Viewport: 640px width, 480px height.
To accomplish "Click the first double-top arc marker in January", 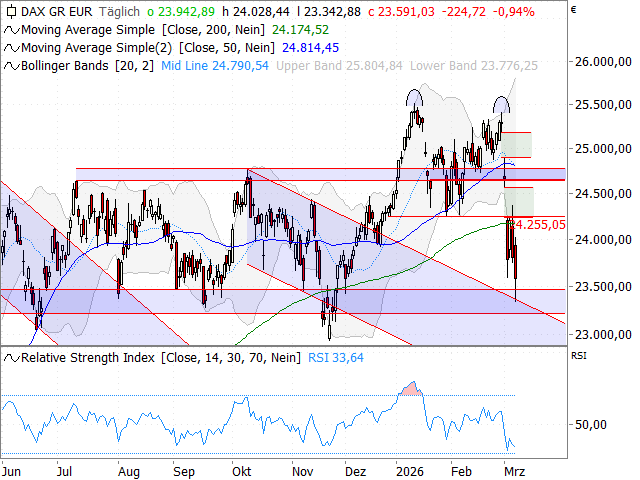I will [x=414, y=97].
